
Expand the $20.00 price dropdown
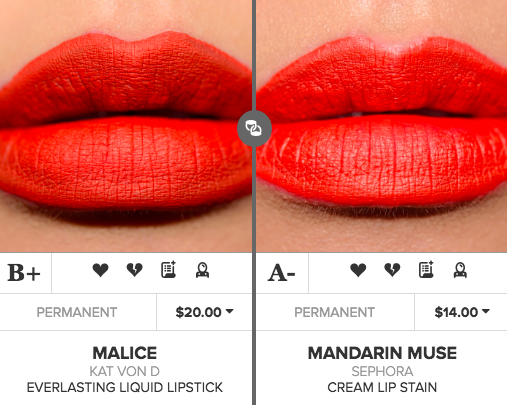click(204, 312)
